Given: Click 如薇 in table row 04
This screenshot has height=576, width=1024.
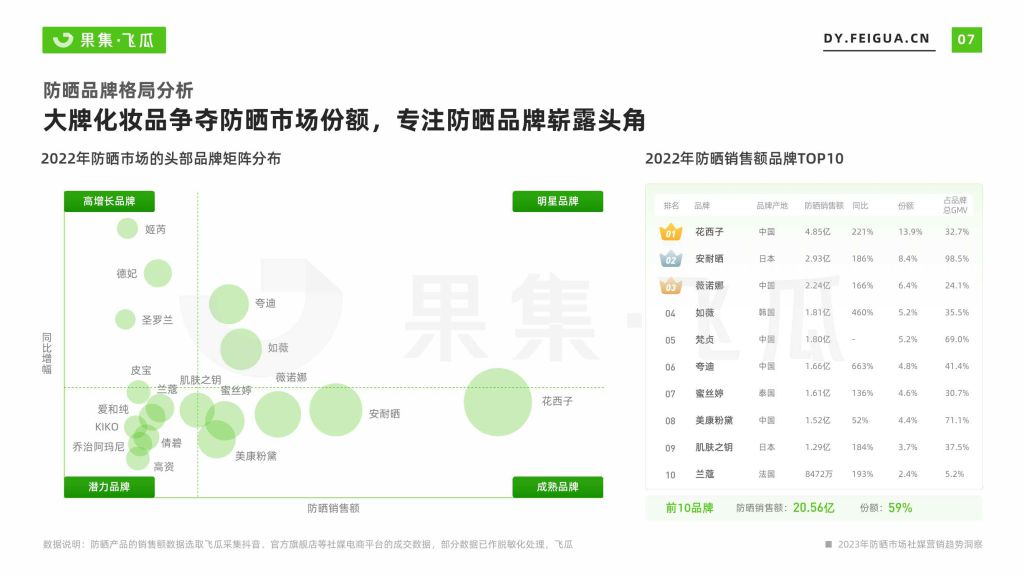Looking at the screenshot, I should click(705, 313).
